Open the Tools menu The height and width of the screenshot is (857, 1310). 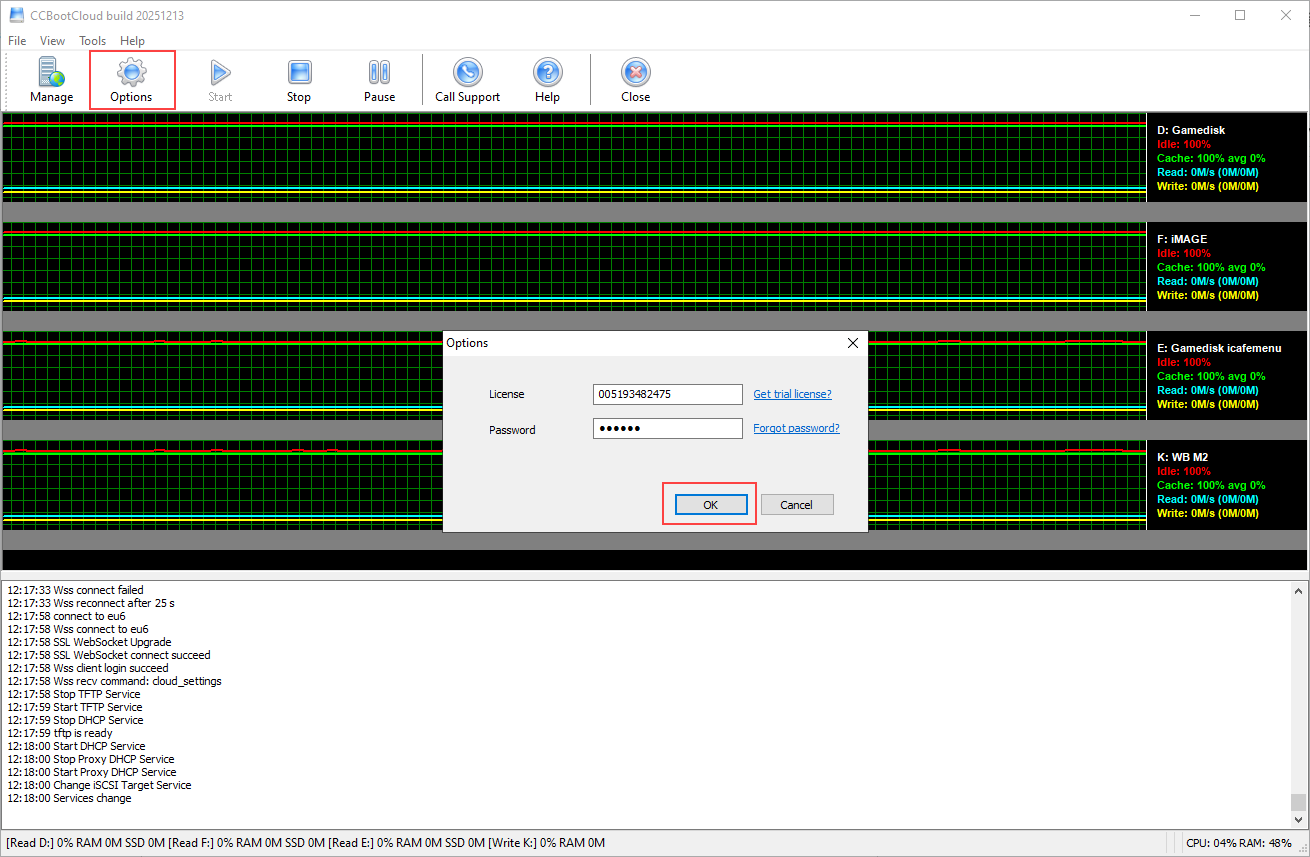(93, 41)
